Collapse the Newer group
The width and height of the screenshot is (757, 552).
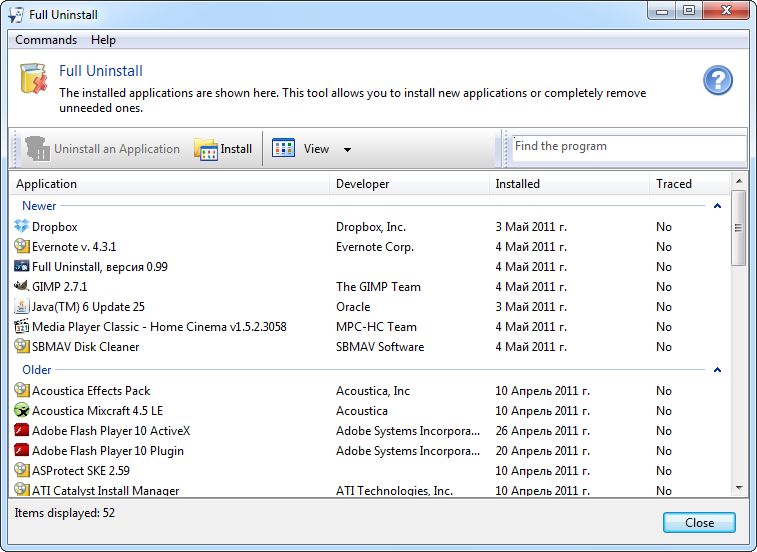click(717, 206)
